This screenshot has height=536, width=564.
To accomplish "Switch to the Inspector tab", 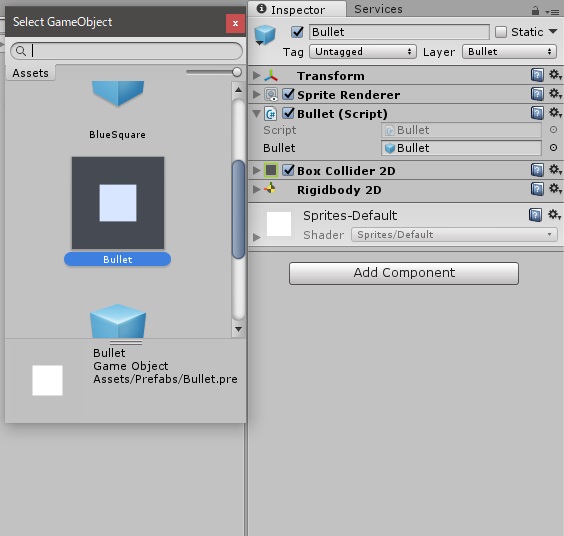I will (297, 9).
